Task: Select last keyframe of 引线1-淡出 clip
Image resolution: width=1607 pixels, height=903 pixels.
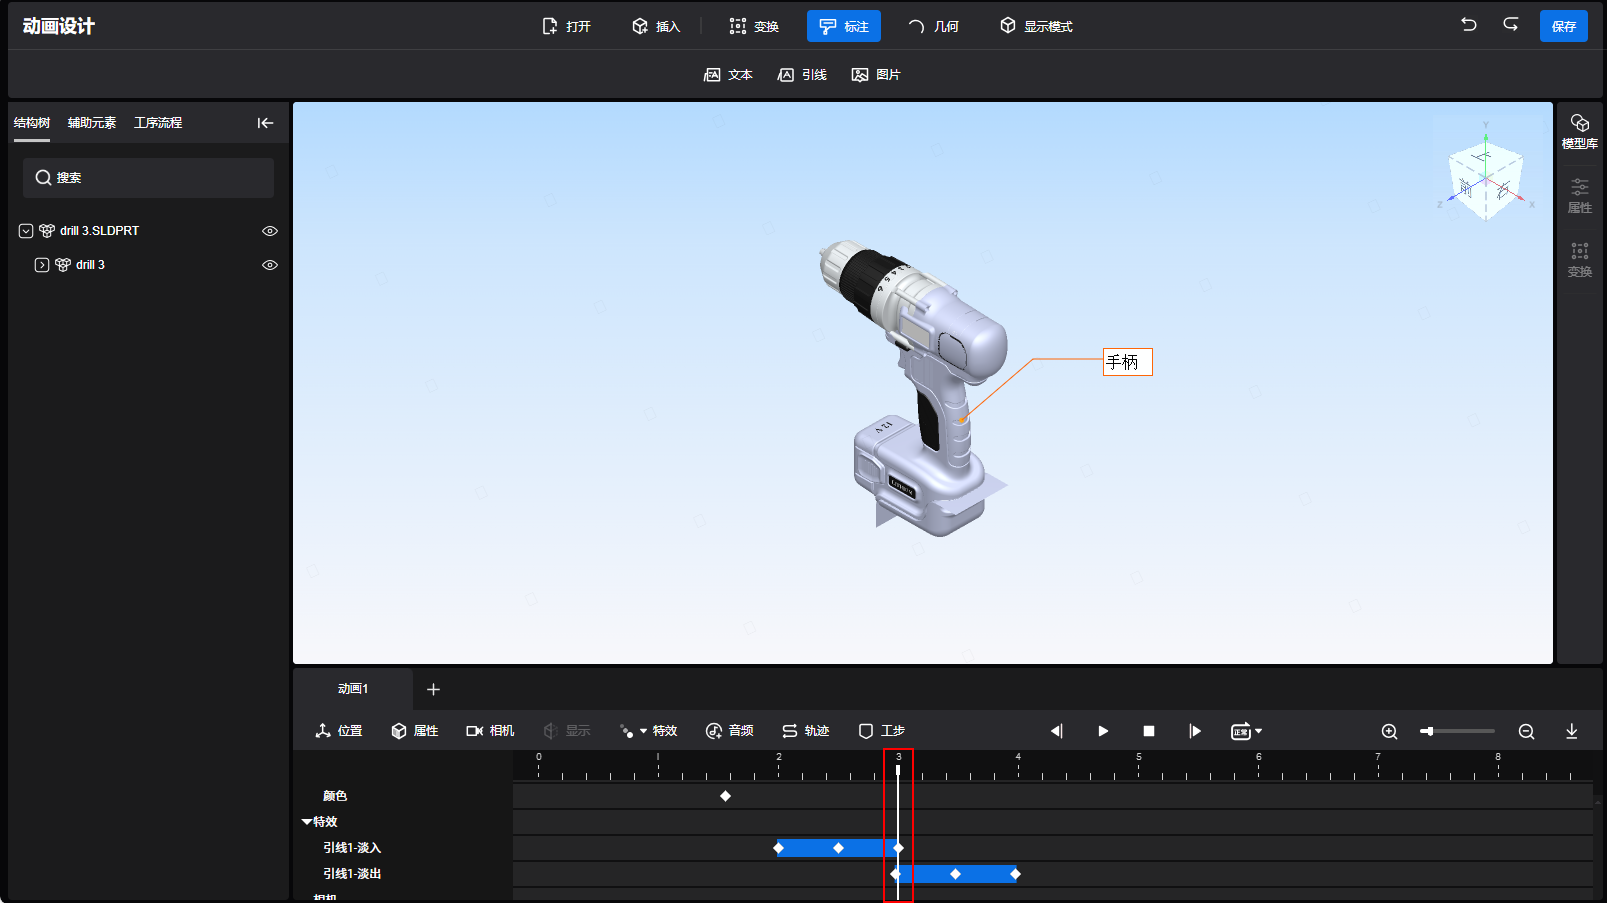Action: [x=1016, y=874]
